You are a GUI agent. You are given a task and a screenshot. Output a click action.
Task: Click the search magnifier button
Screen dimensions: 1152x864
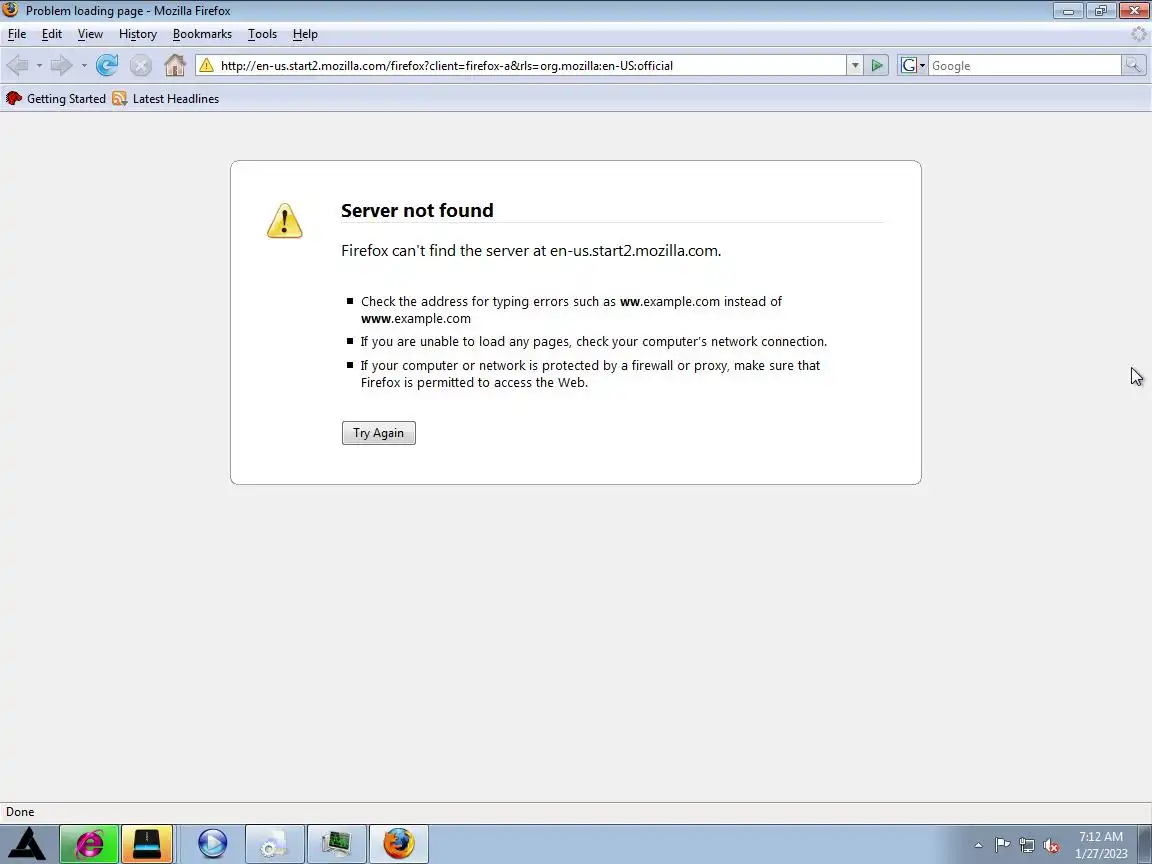pyautogui.click(x=1133, y=65)
